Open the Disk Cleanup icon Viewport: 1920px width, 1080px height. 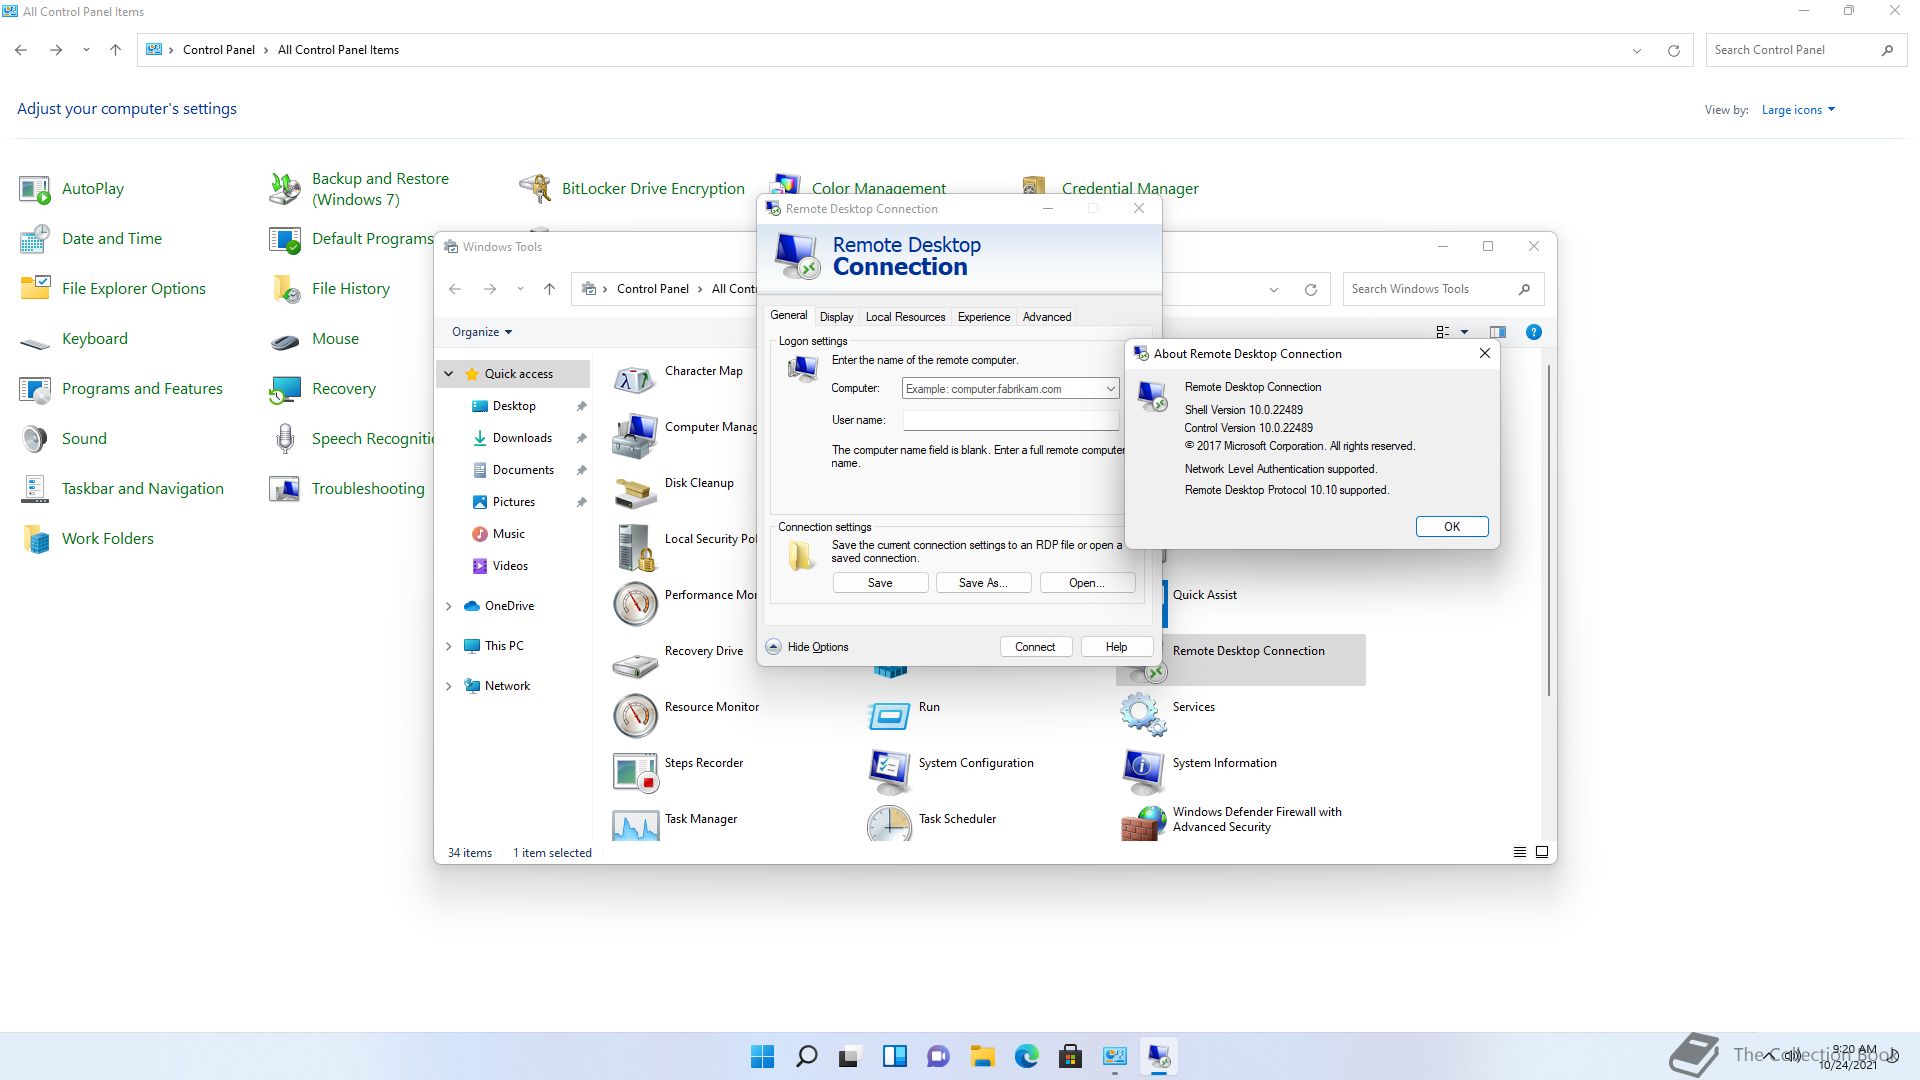click(x=635, y=492)
